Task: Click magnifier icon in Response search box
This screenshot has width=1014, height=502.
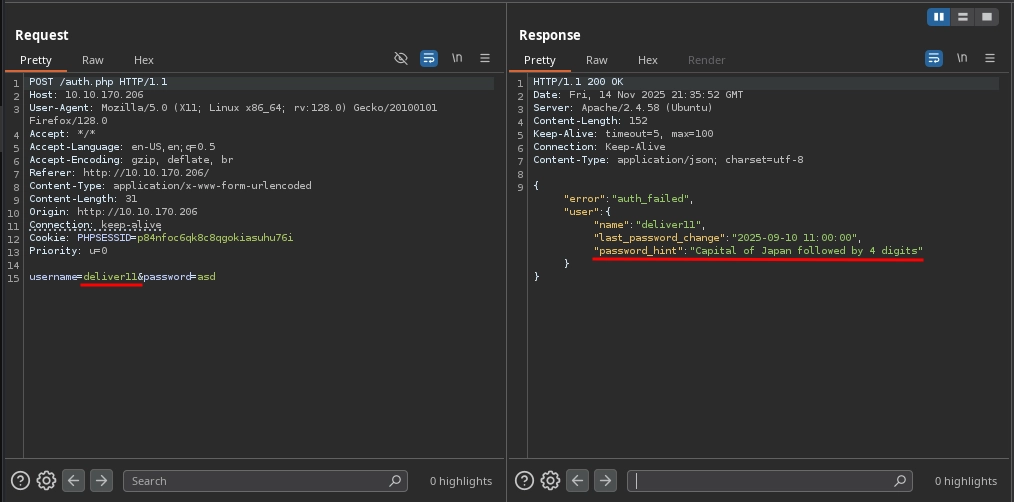Action: [x=900, y=481]
